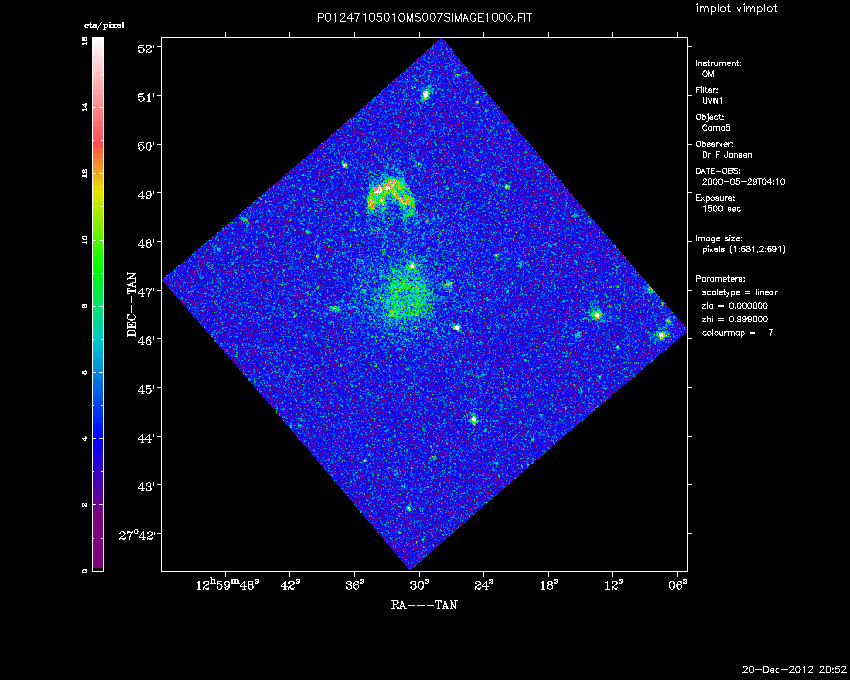Click the bright red arc-shaped galaxy in the image
This screenshot has width=850, height=680.
[x=391, y=195]
